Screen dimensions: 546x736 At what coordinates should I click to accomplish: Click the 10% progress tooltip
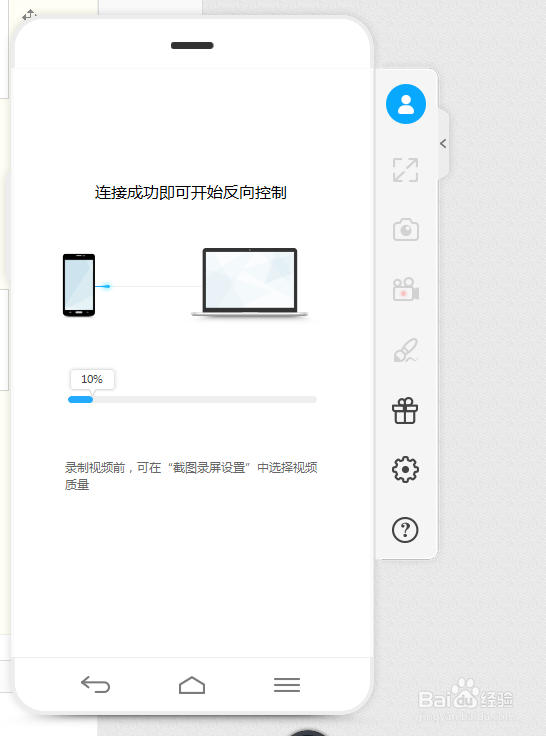pos(92,379)
